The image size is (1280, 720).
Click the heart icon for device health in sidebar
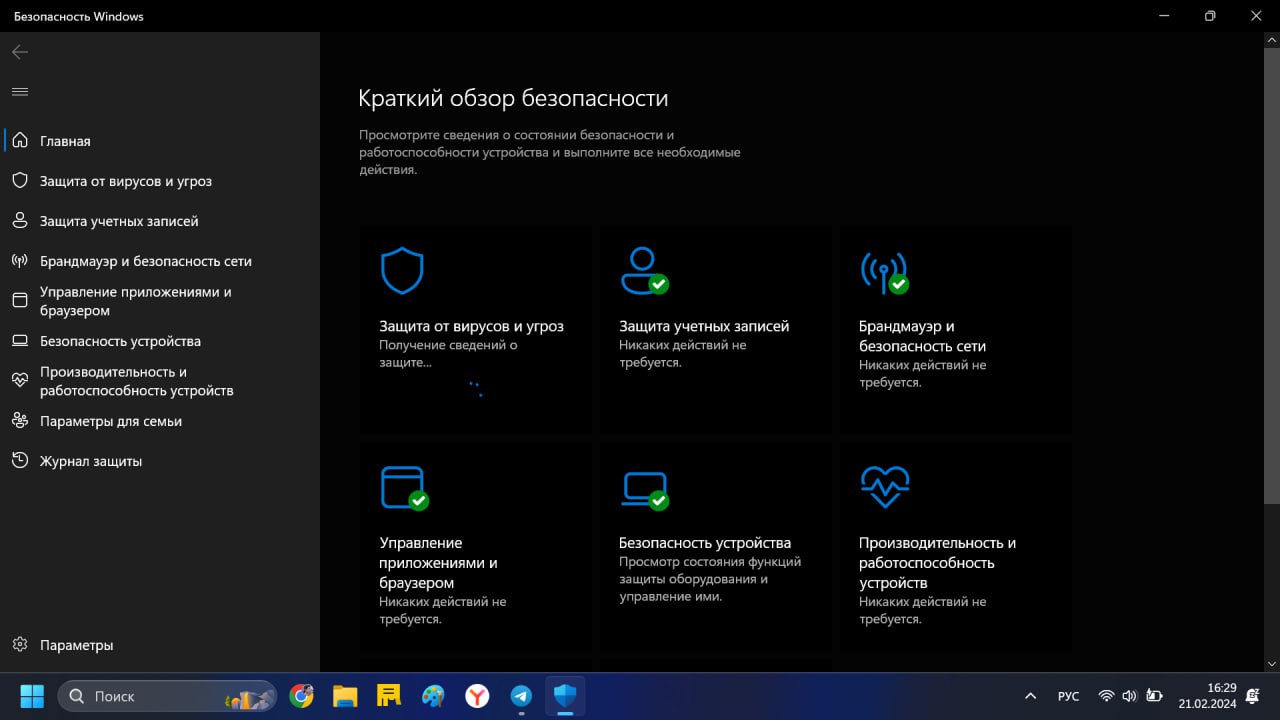click(x=20, y=381)
